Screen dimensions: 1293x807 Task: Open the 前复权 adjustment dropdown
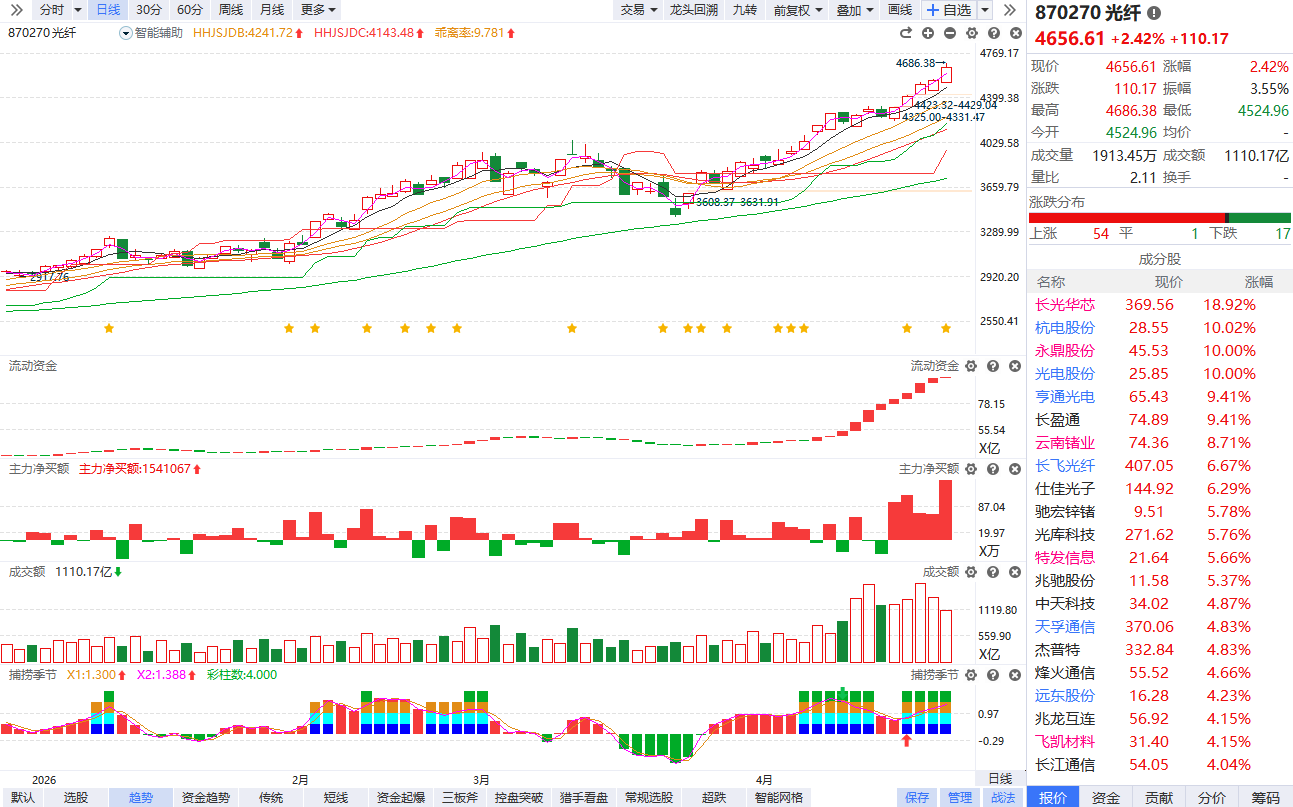(798, 10)
